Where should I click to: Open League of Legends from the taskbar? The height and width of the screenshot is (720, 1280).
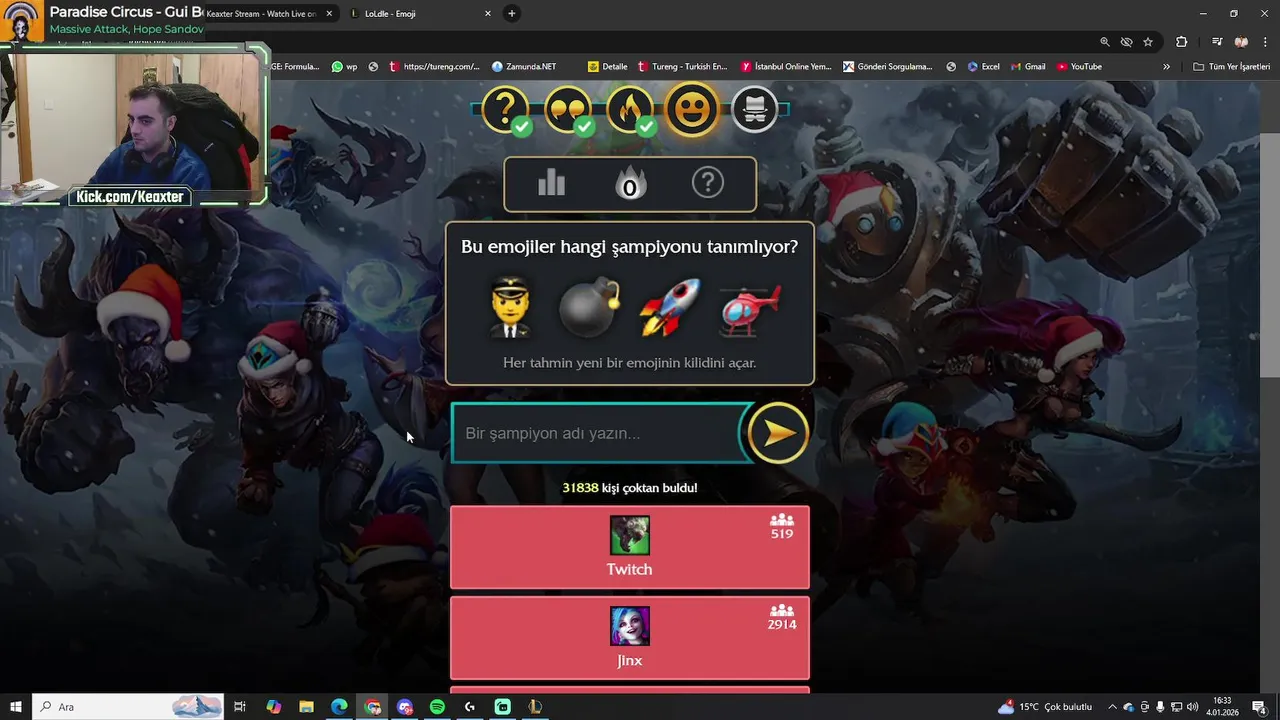[535, 707]
